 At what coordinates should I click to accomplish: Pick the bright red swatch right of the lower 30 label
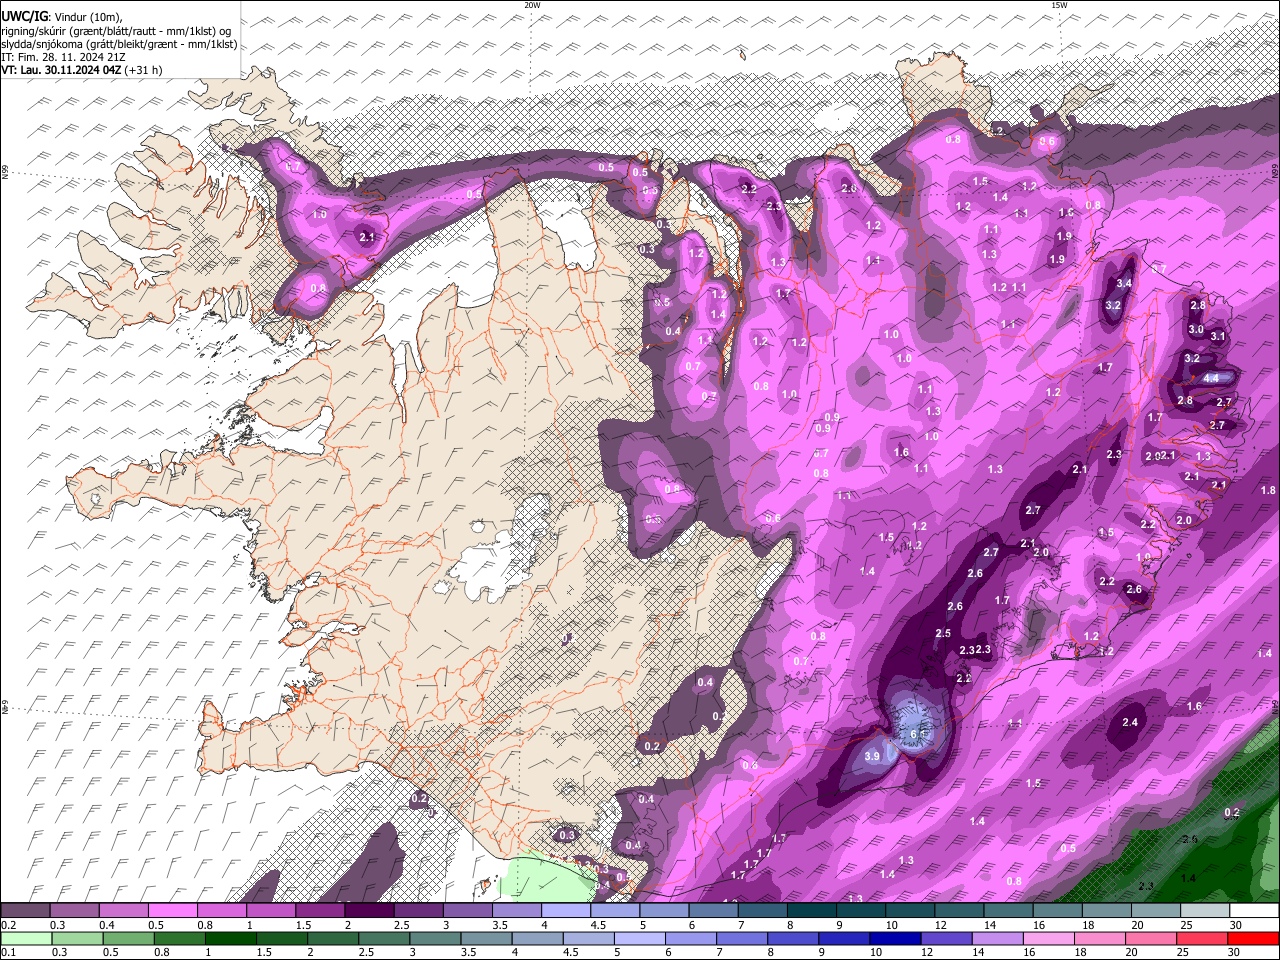click(x=1252, y=938)
